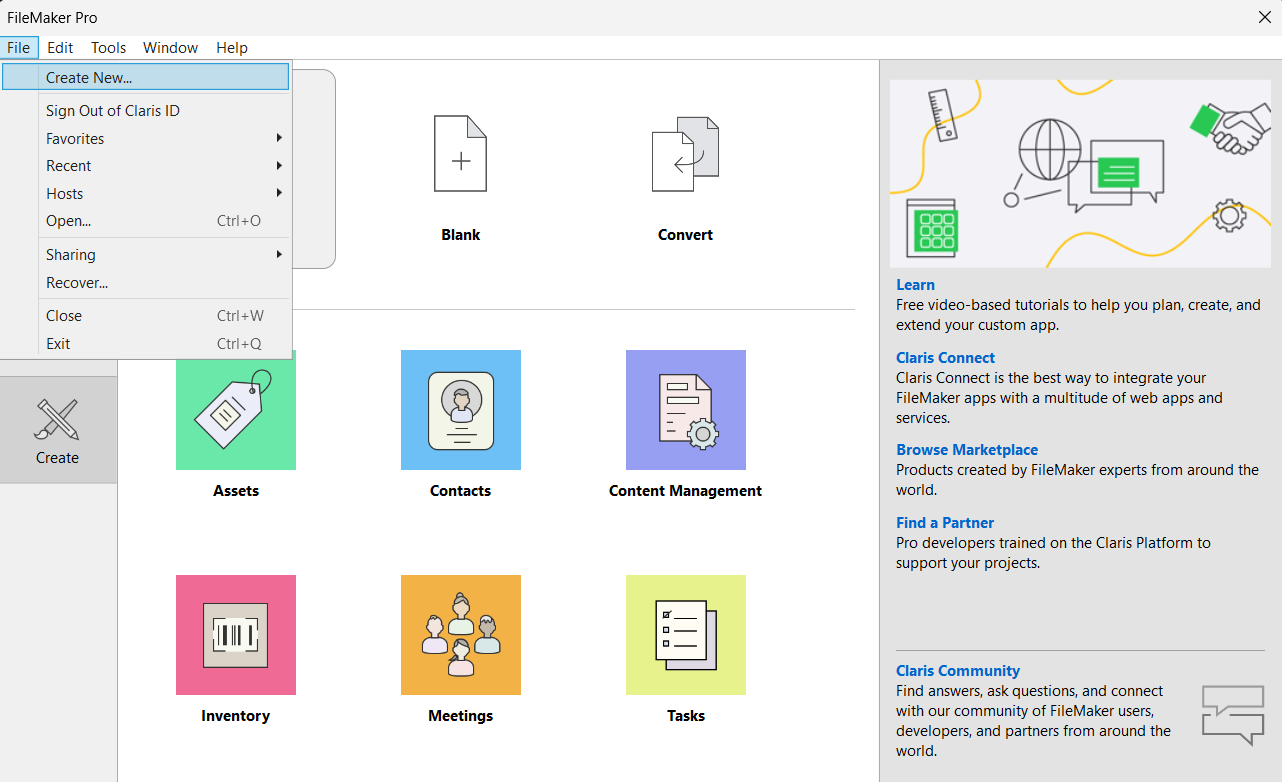This screenshot has width=1282, height=782.
Task: Open the File menu
Action: point(19,47)
